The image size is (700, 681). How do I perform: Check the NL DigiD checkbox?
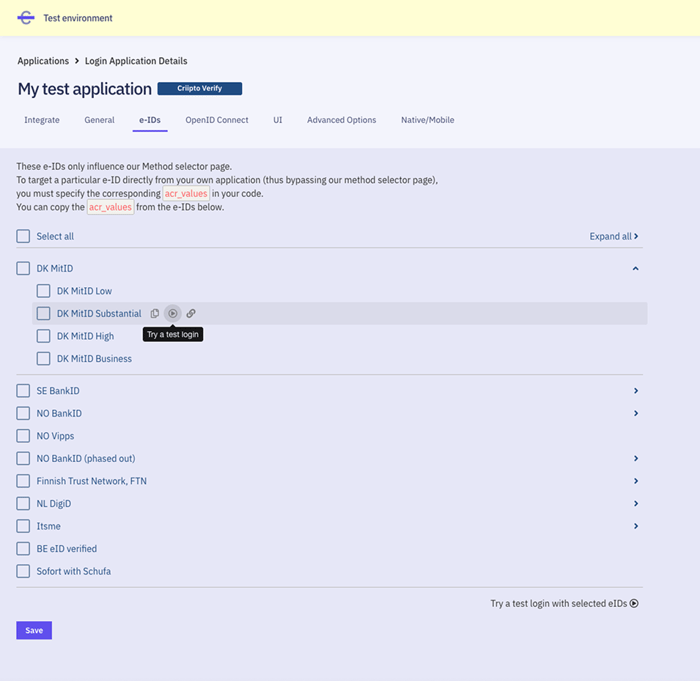(x=23, y=503)
